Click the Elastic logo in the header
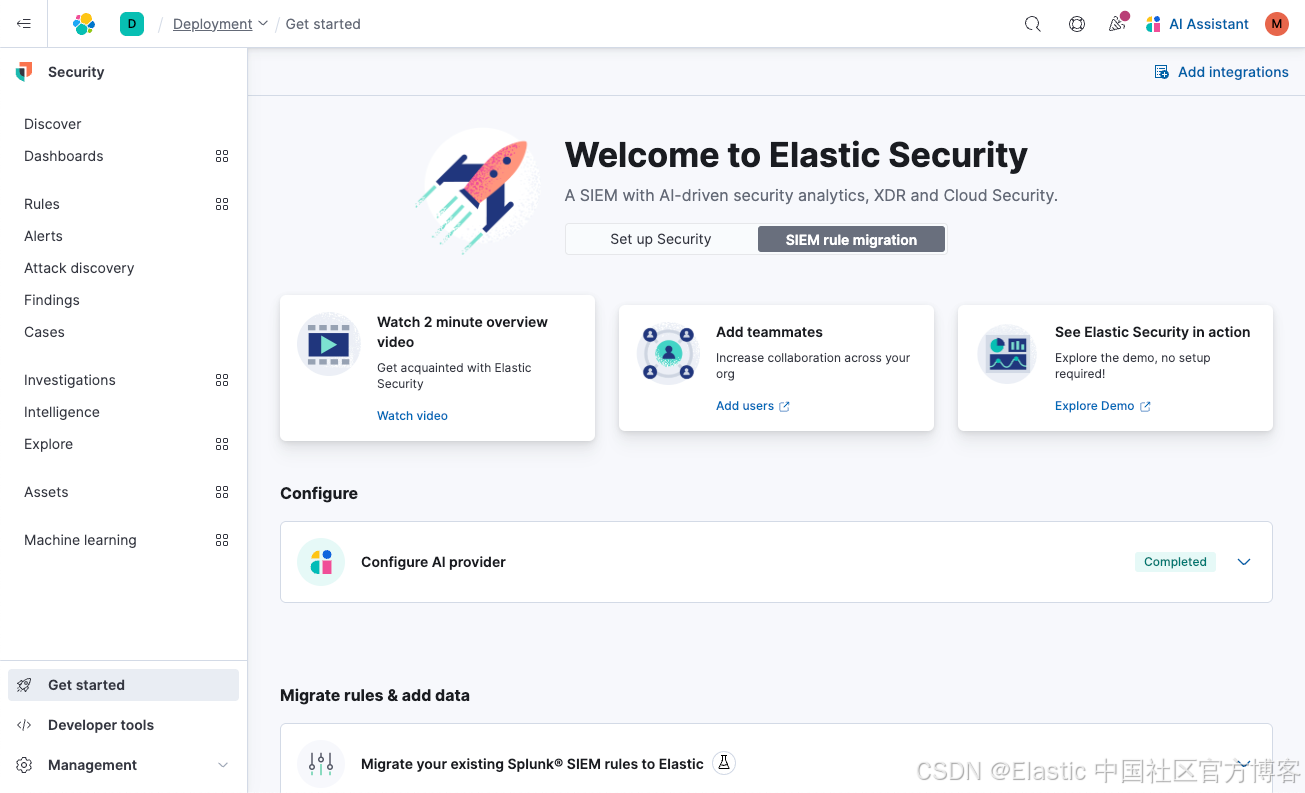Image resolution: width=1305 pixels, height=793 pixels. click(84, 24)
